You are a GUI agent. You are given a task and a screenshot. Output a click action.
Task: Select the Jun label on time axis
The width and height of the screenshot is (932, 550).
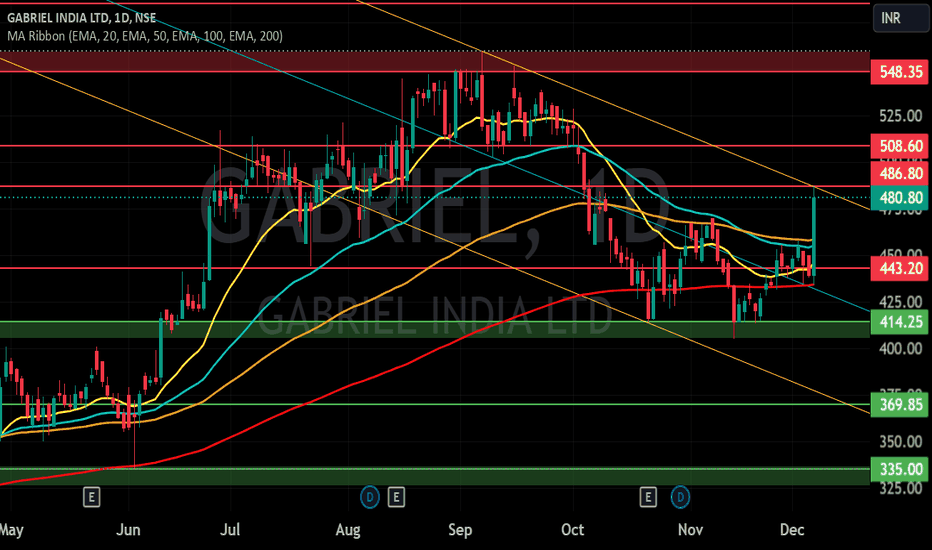tap(128, 529)
